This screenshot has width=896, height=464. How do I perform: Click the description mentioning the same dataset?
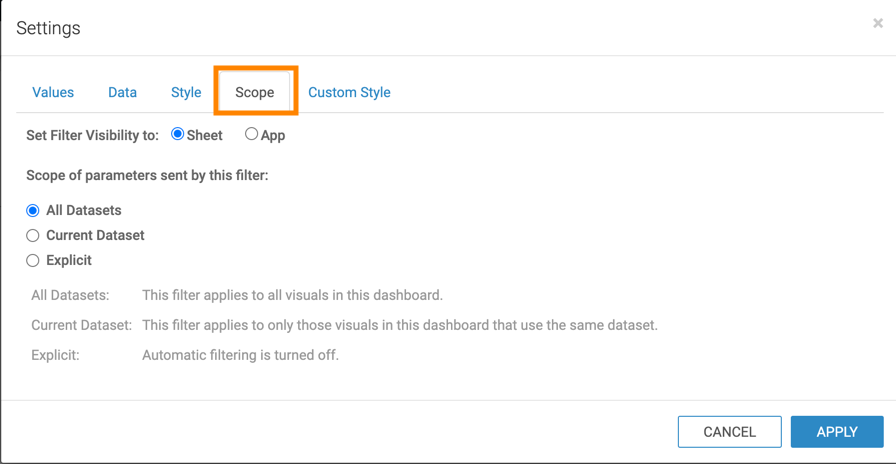pyautogui.click(x=400, y=325)
